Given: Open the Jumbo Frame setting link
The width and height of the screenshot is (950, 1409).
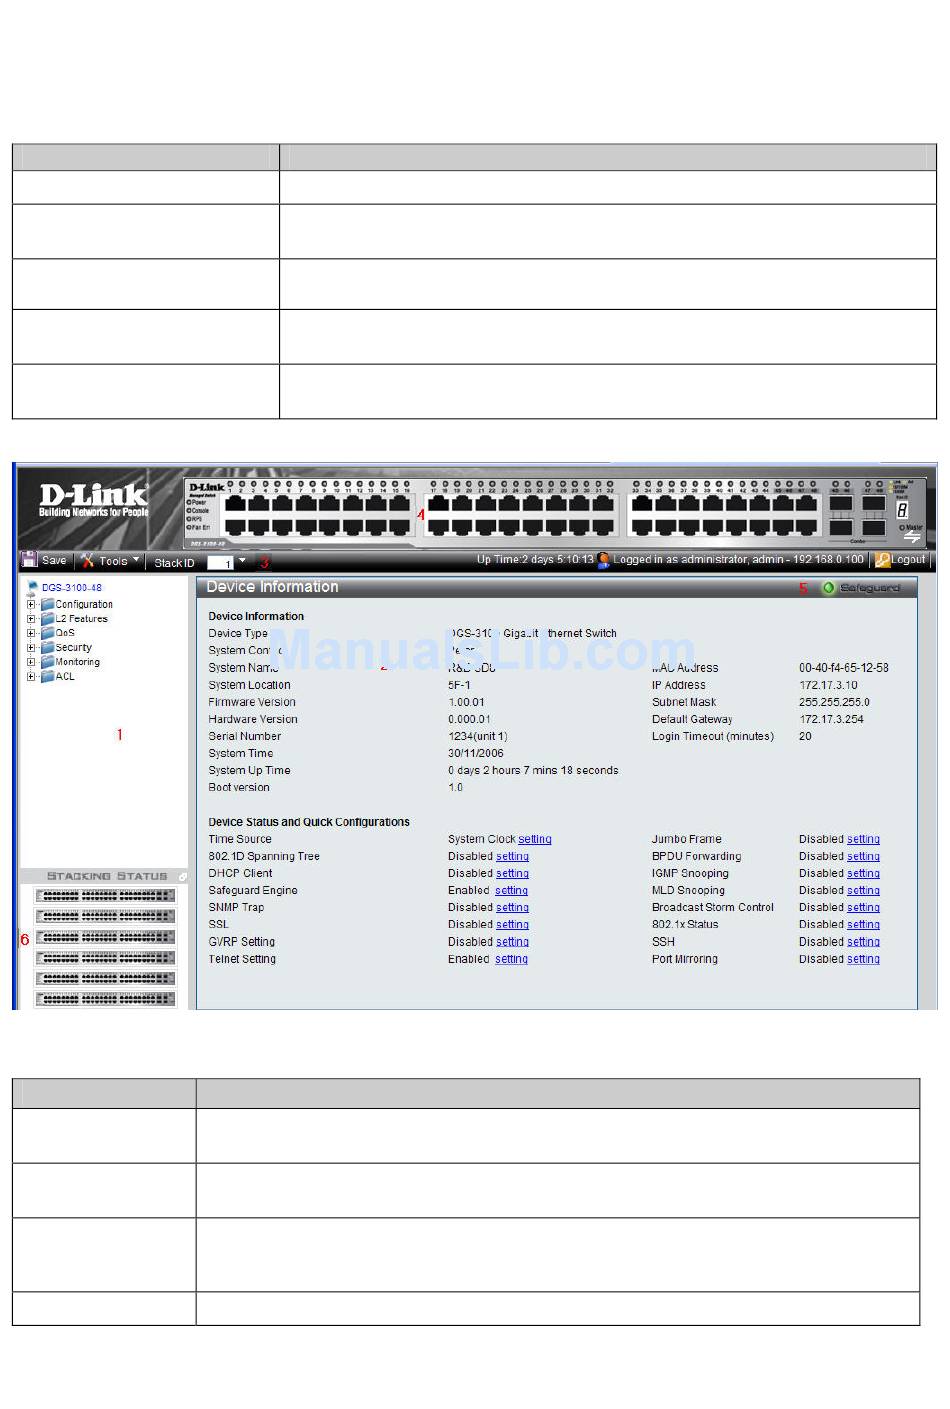Looking at the screenshot, I should coord(863,840).
